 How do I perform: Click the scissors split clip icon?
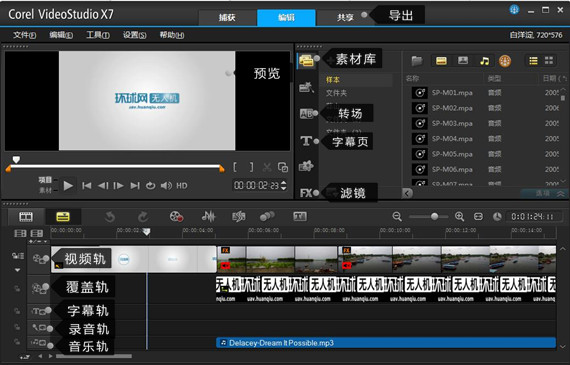point(267,168)
